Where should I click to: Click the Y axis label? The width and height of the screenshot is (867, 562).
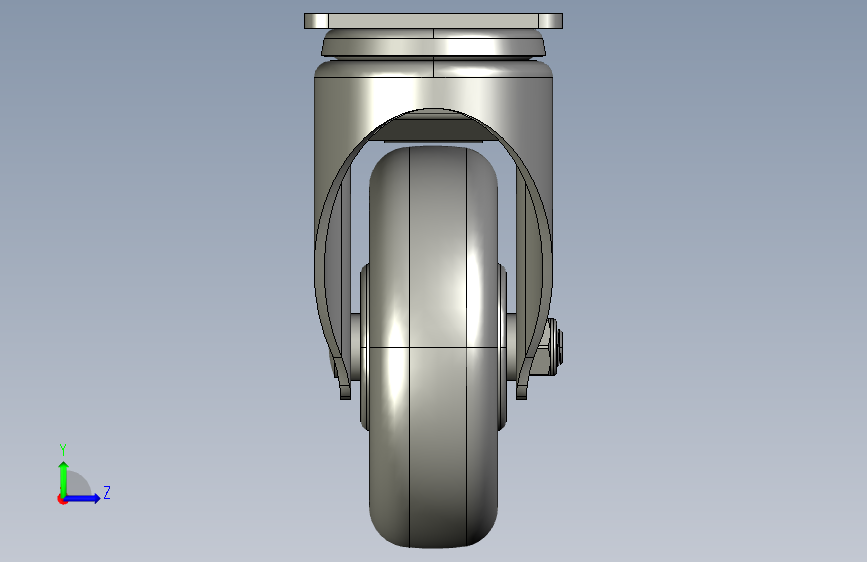(63, 450)
